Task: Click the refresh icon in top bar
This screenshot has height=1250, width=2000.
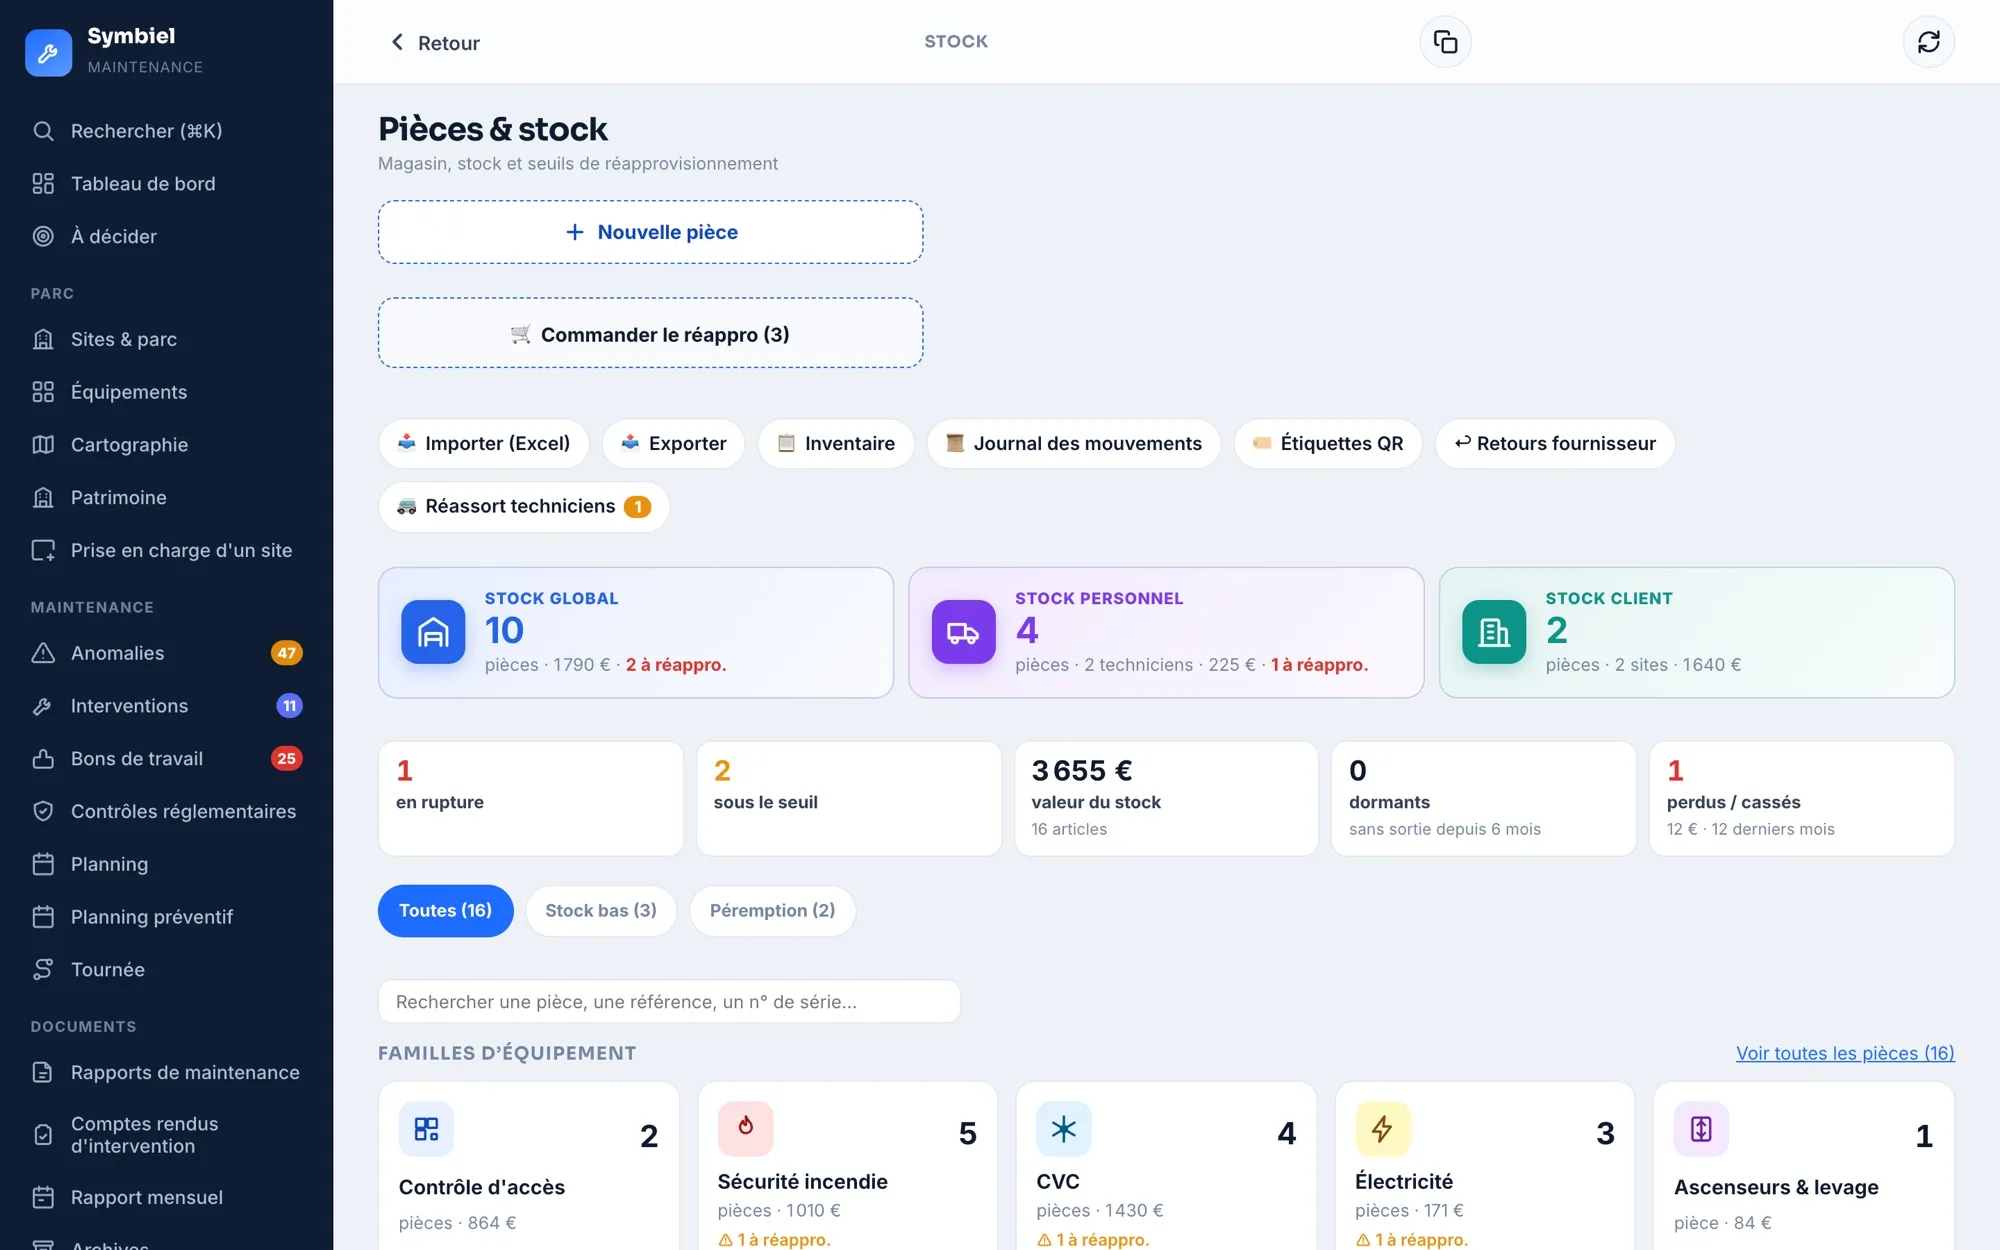Action: (1928, 42)
